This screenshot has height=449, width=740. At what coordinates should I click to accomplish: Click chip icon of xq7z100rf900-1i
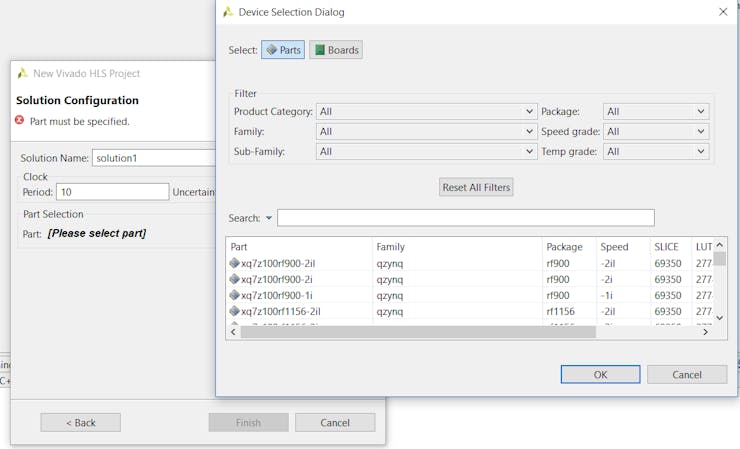234,295
